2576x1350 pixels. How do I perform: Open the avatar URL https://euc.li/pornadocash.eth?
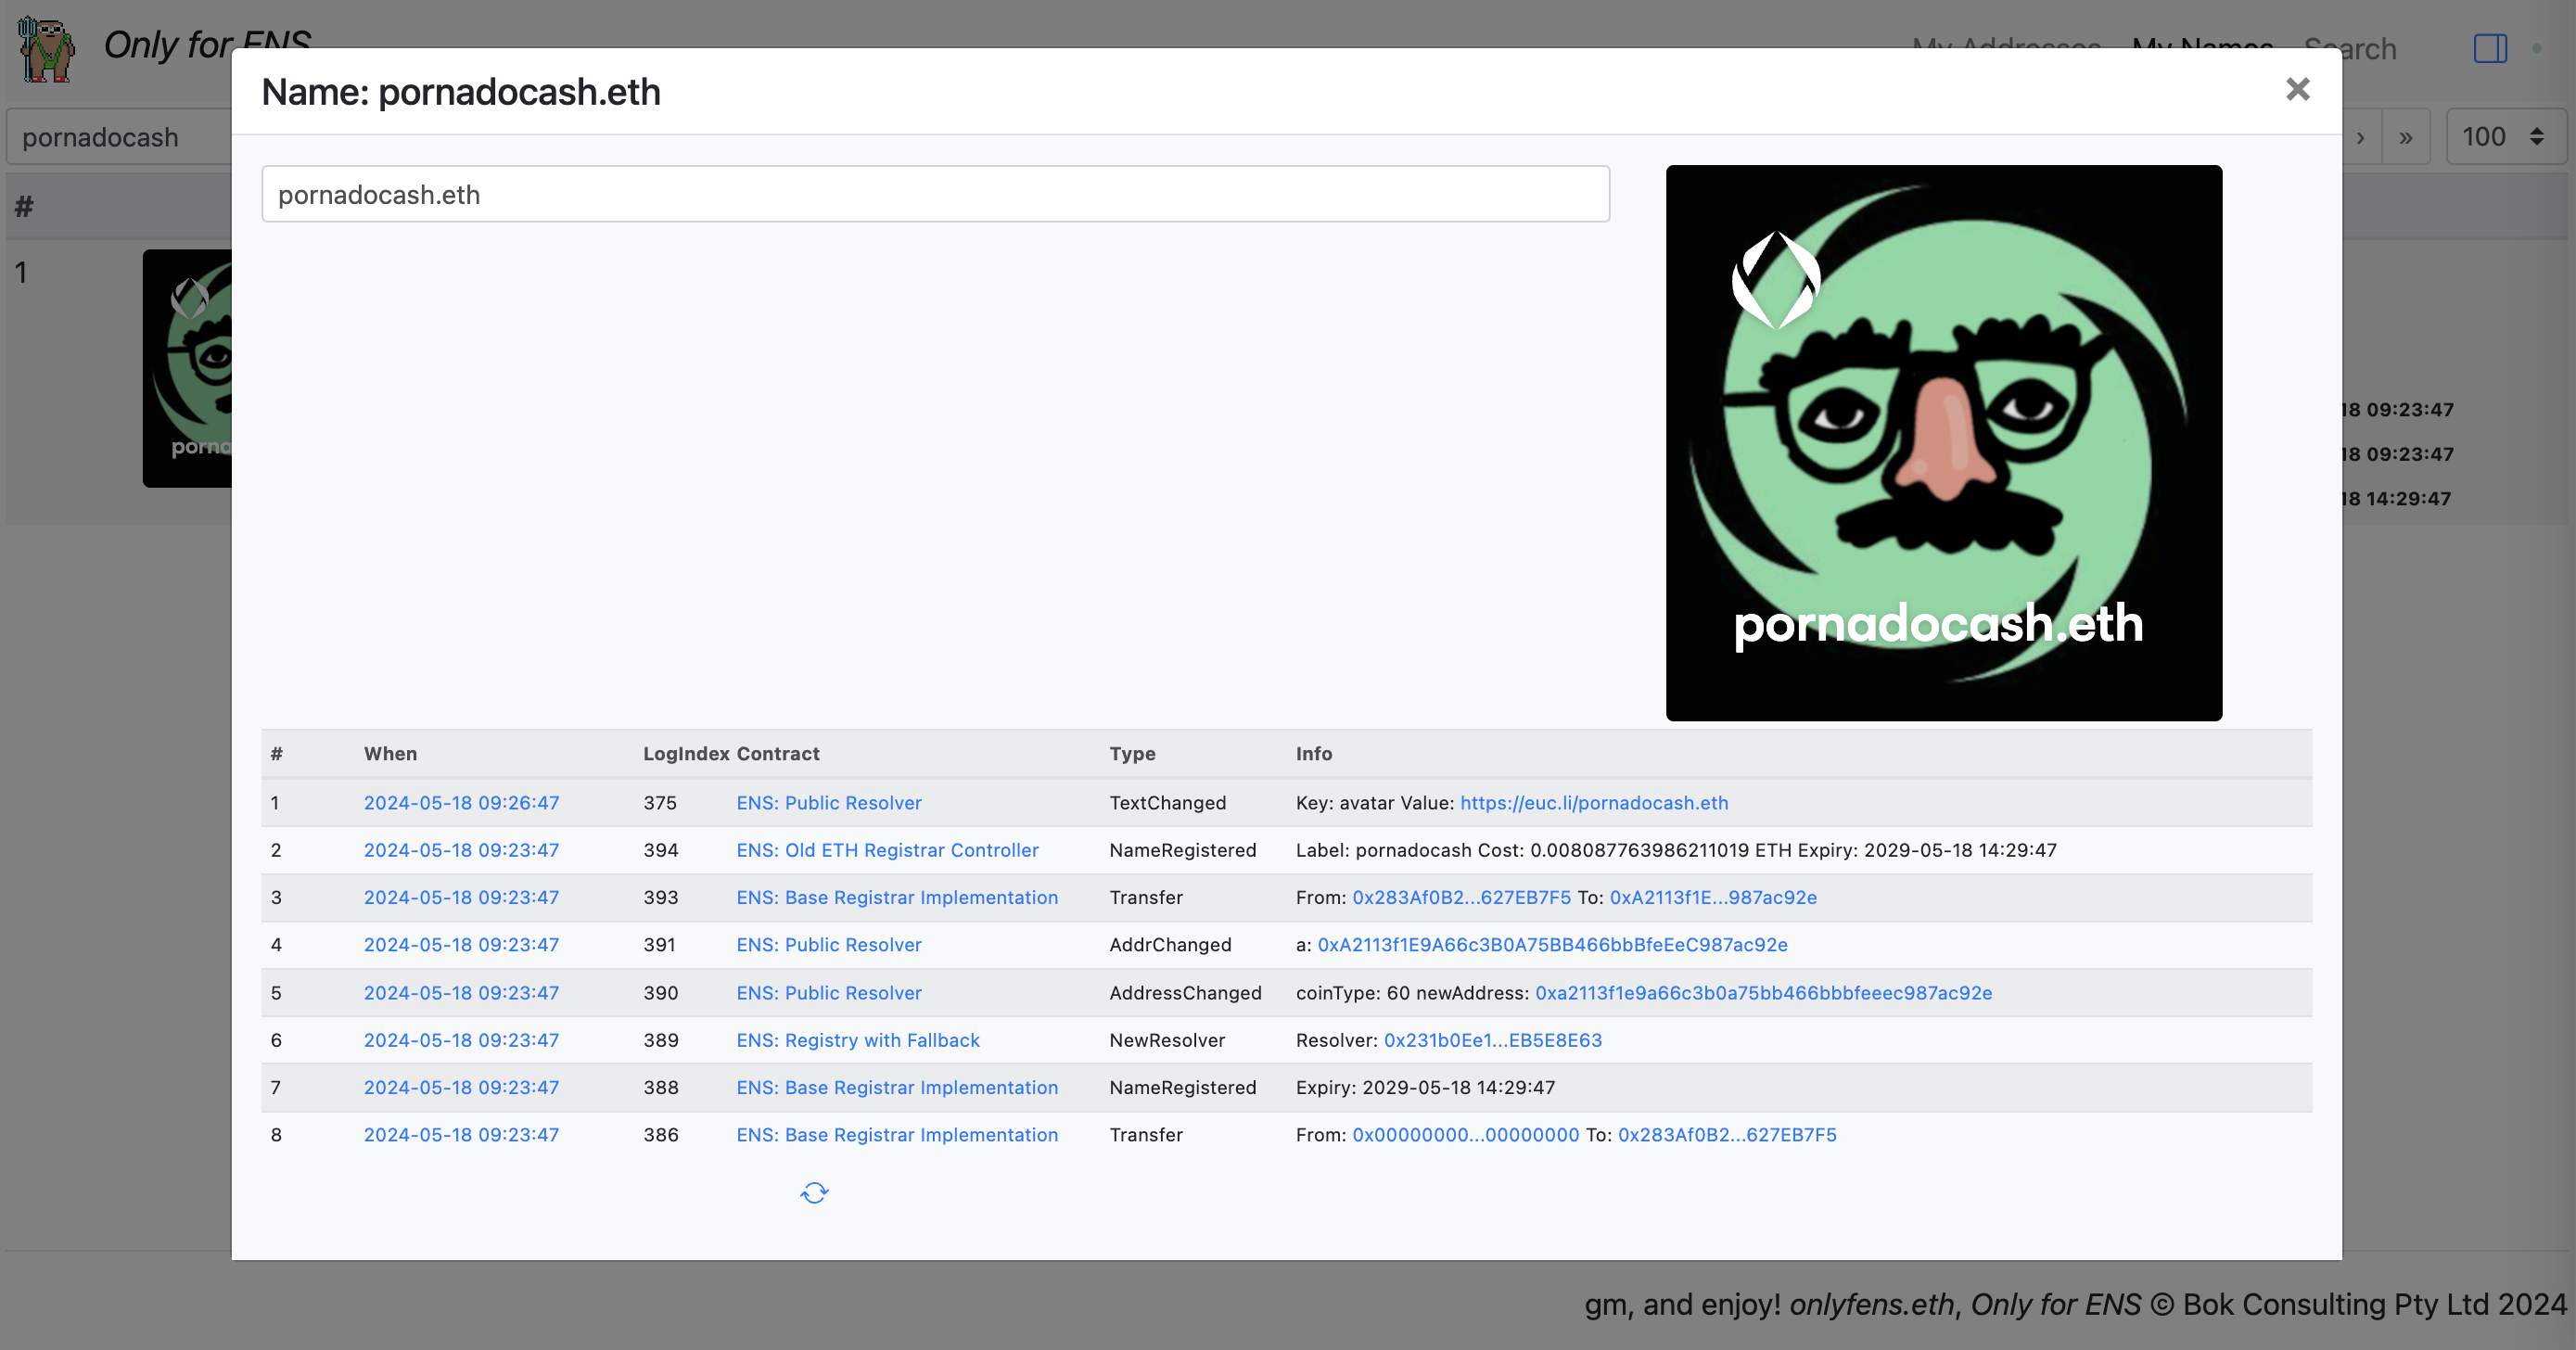tap(1593, 802)
